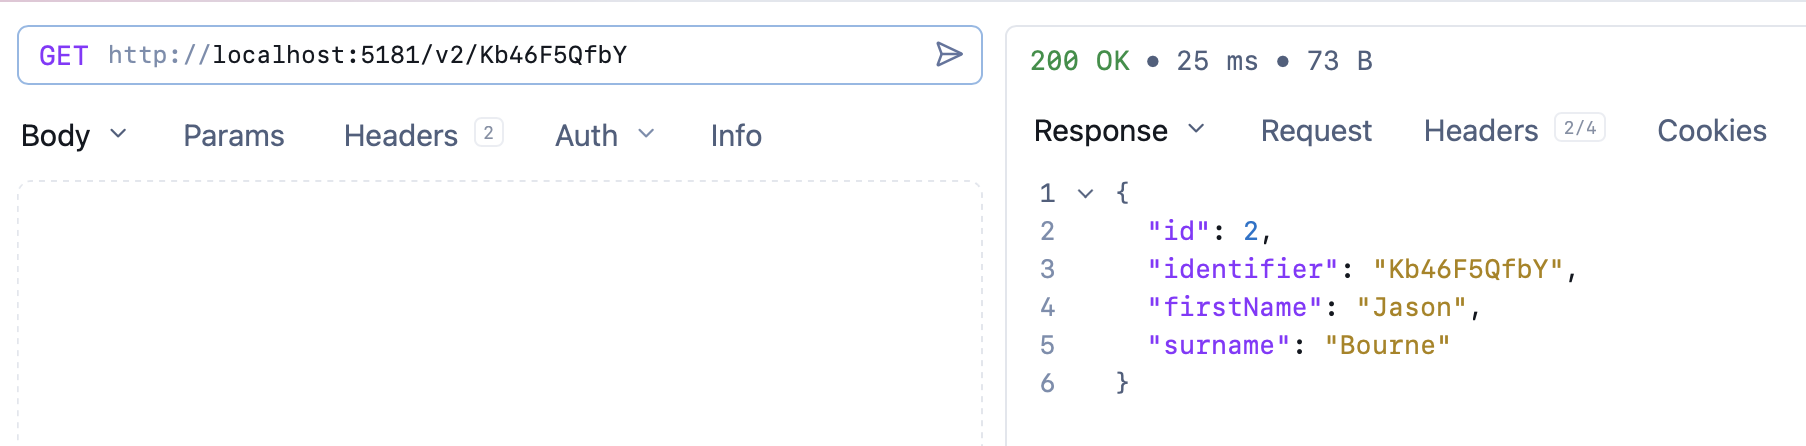Switch to the Request tab in response pane
Viewport: 1806px width, 446px height.
[1316, 131]
